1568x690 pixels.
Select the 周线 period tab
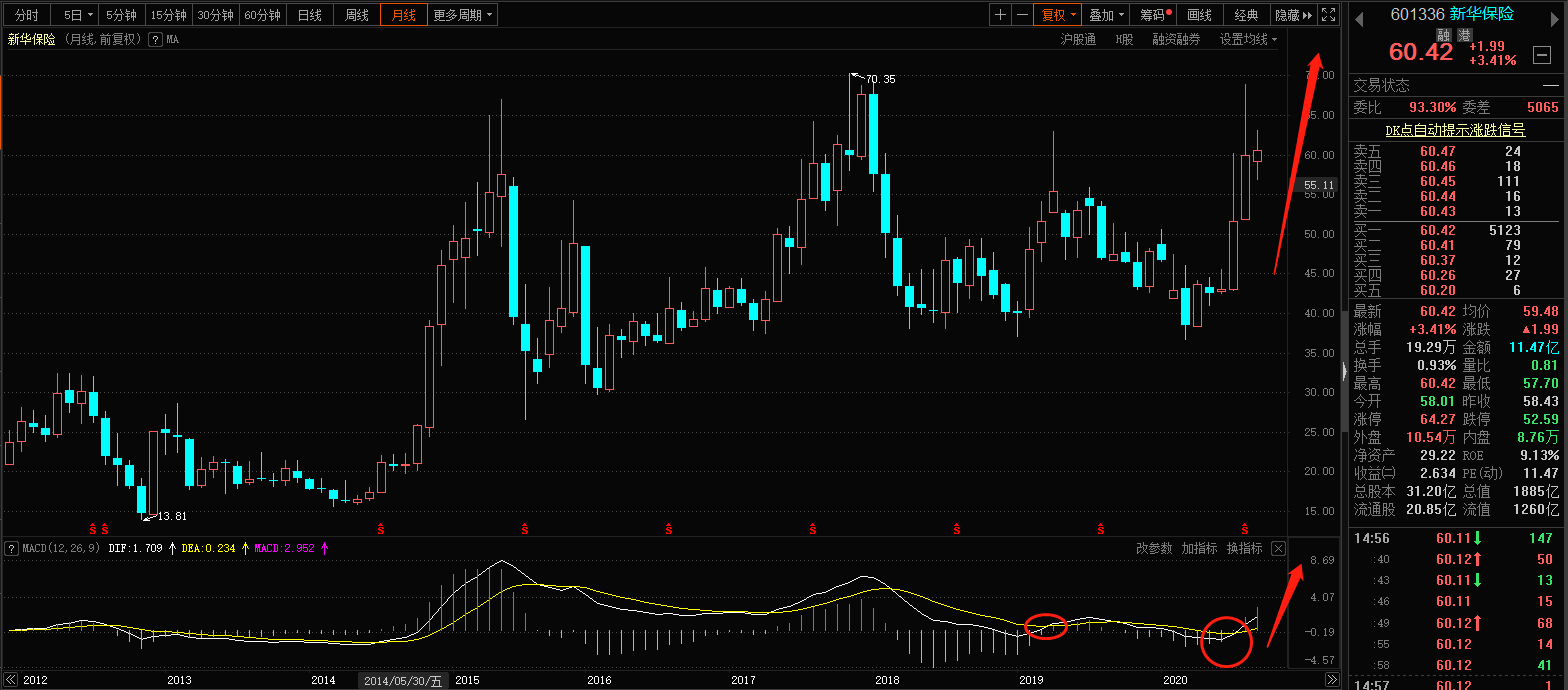357,15
